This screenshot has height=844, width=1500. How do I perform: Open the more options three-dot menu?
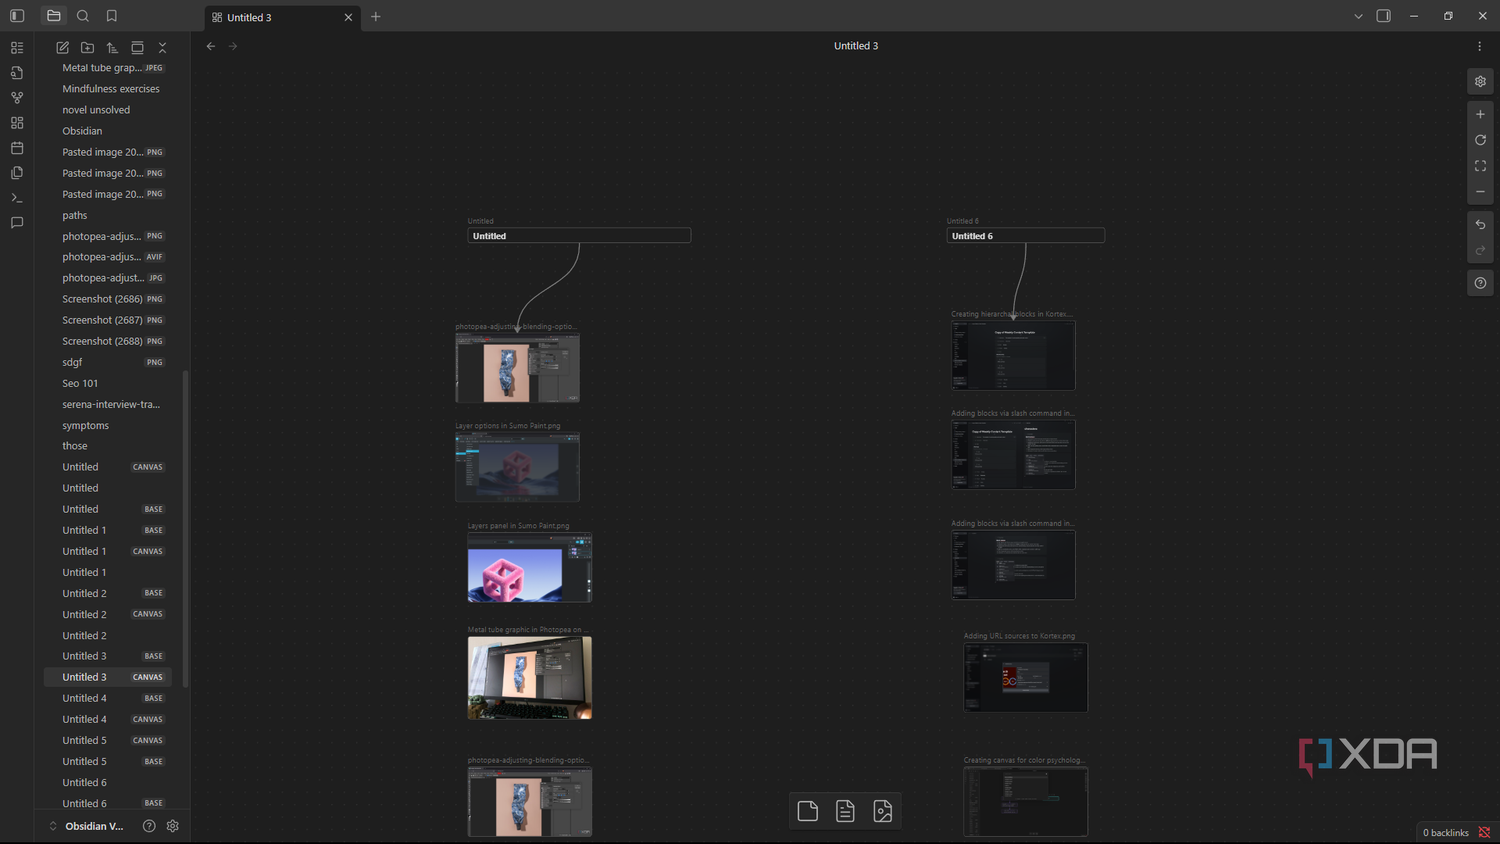coord(1479,46)
